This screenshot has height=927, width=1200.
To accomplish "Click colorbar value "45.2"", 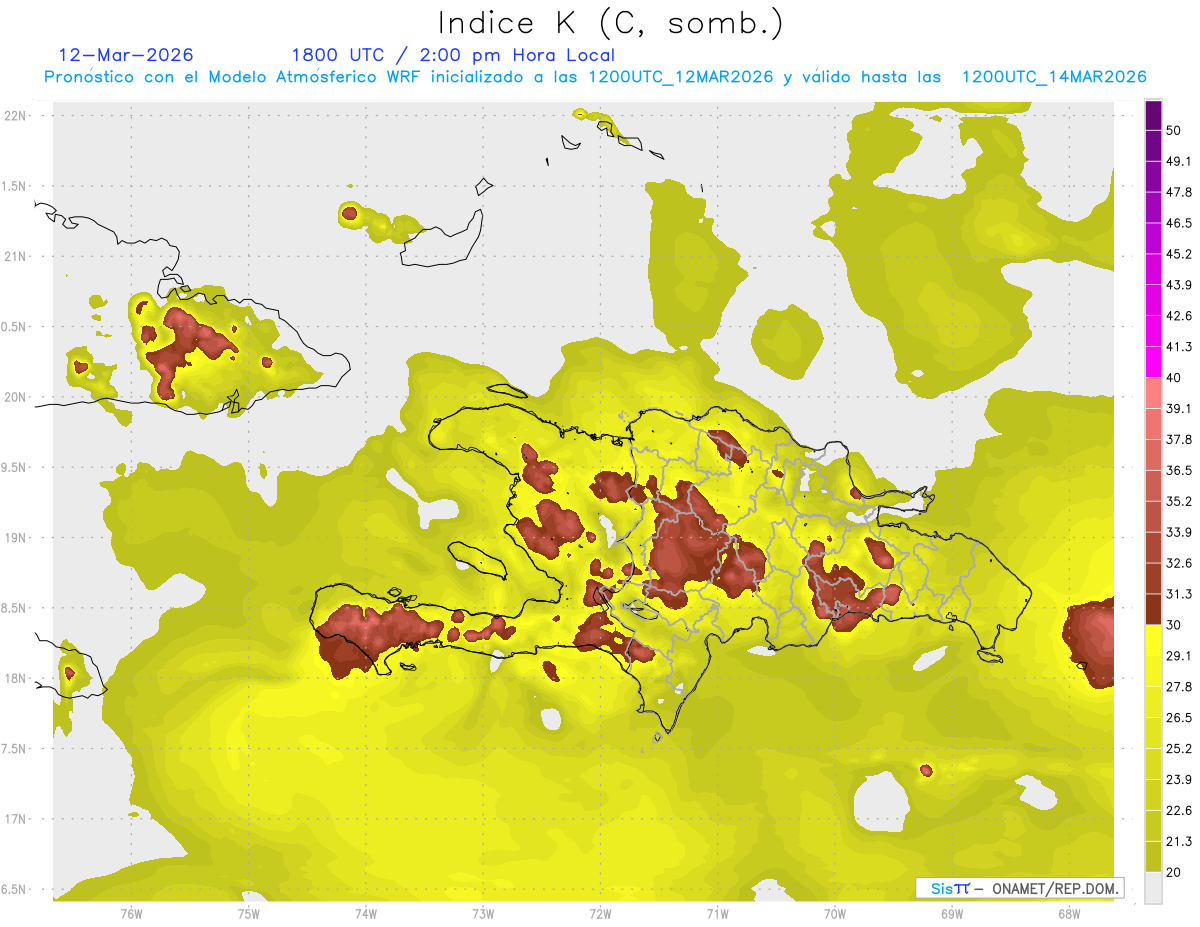I will (x=1180, y=254).
